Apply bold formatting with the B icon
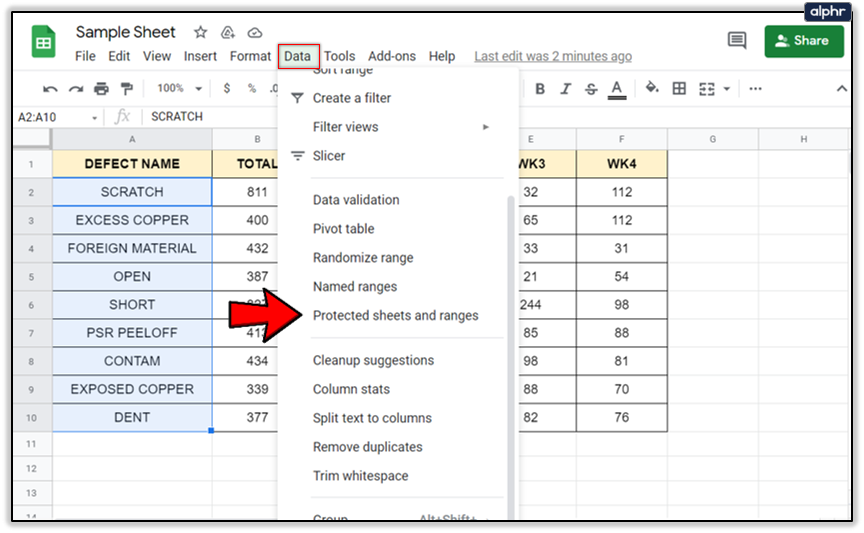This screenshot has height=533, width=864. pyautogui.click(x=540, y=89)
